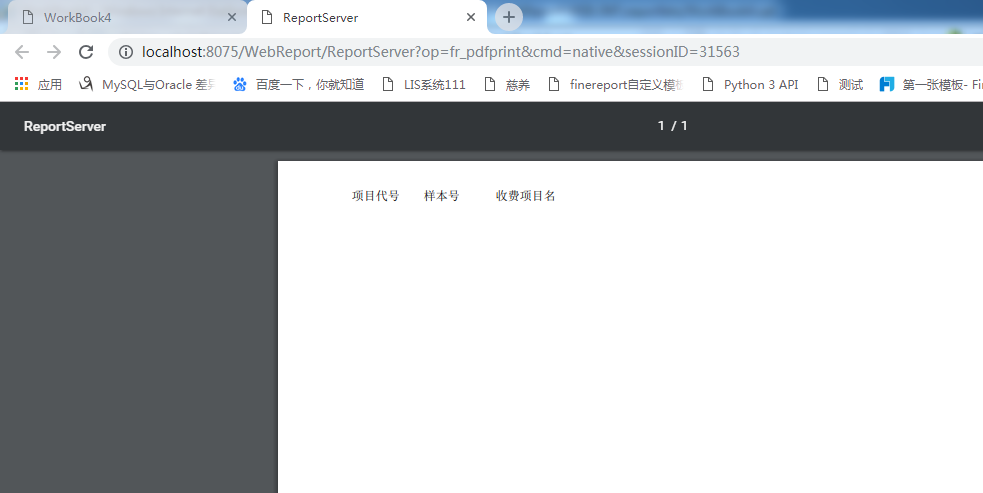Click the localhost URL address bar

click(x=545, y=52)
